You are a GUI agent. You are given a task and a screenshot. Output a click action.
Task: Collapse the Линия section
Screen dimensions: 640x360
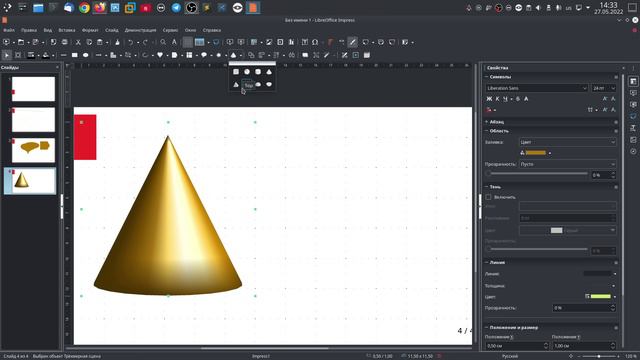point(487,262)
